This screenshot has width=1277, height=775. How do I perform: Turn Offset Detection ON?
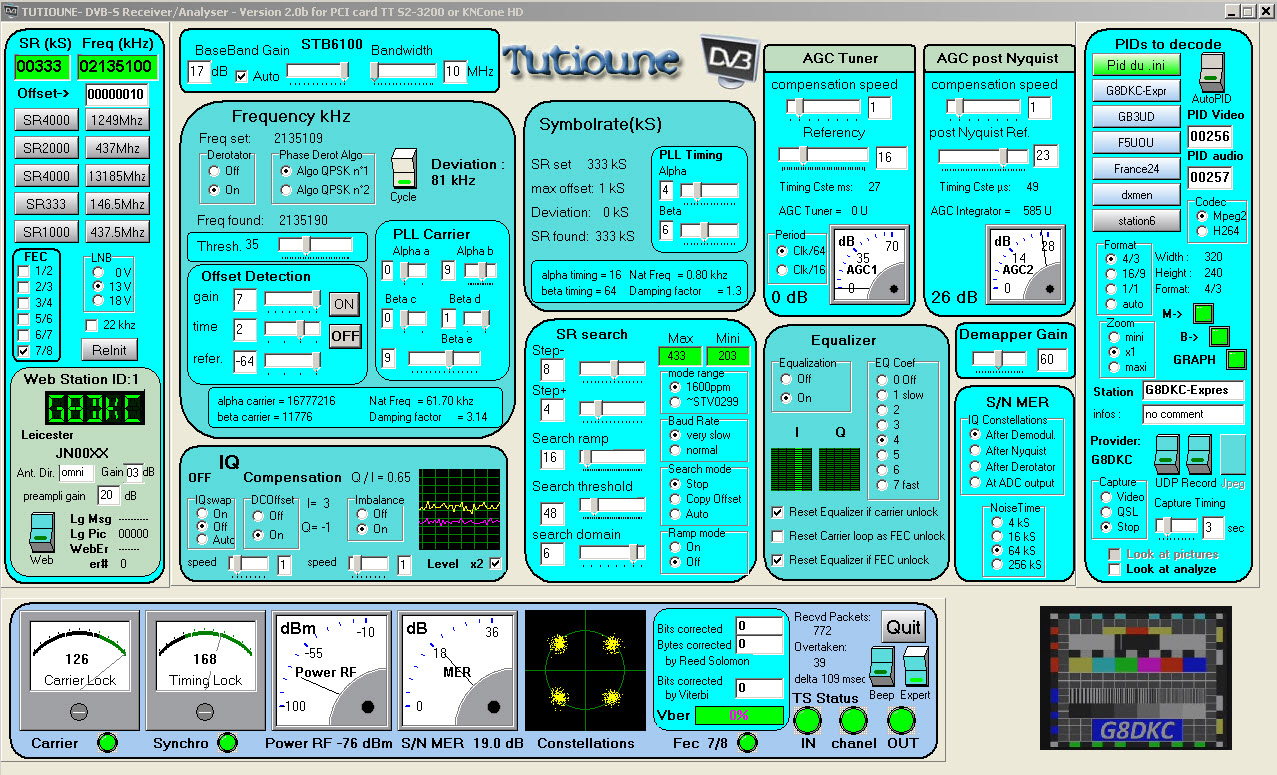point(345,304)
